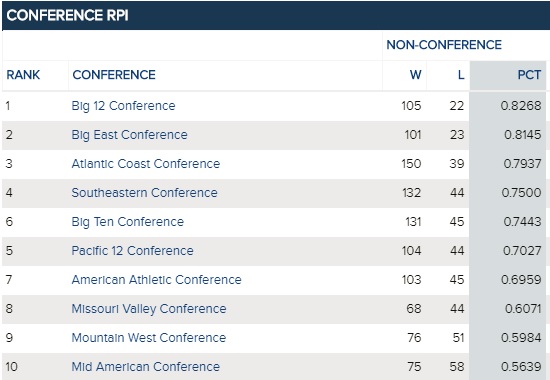Click the CONFERENCE RPI title bar
The height and width of the screenshot is (380, 550).
tap(276, 15)
